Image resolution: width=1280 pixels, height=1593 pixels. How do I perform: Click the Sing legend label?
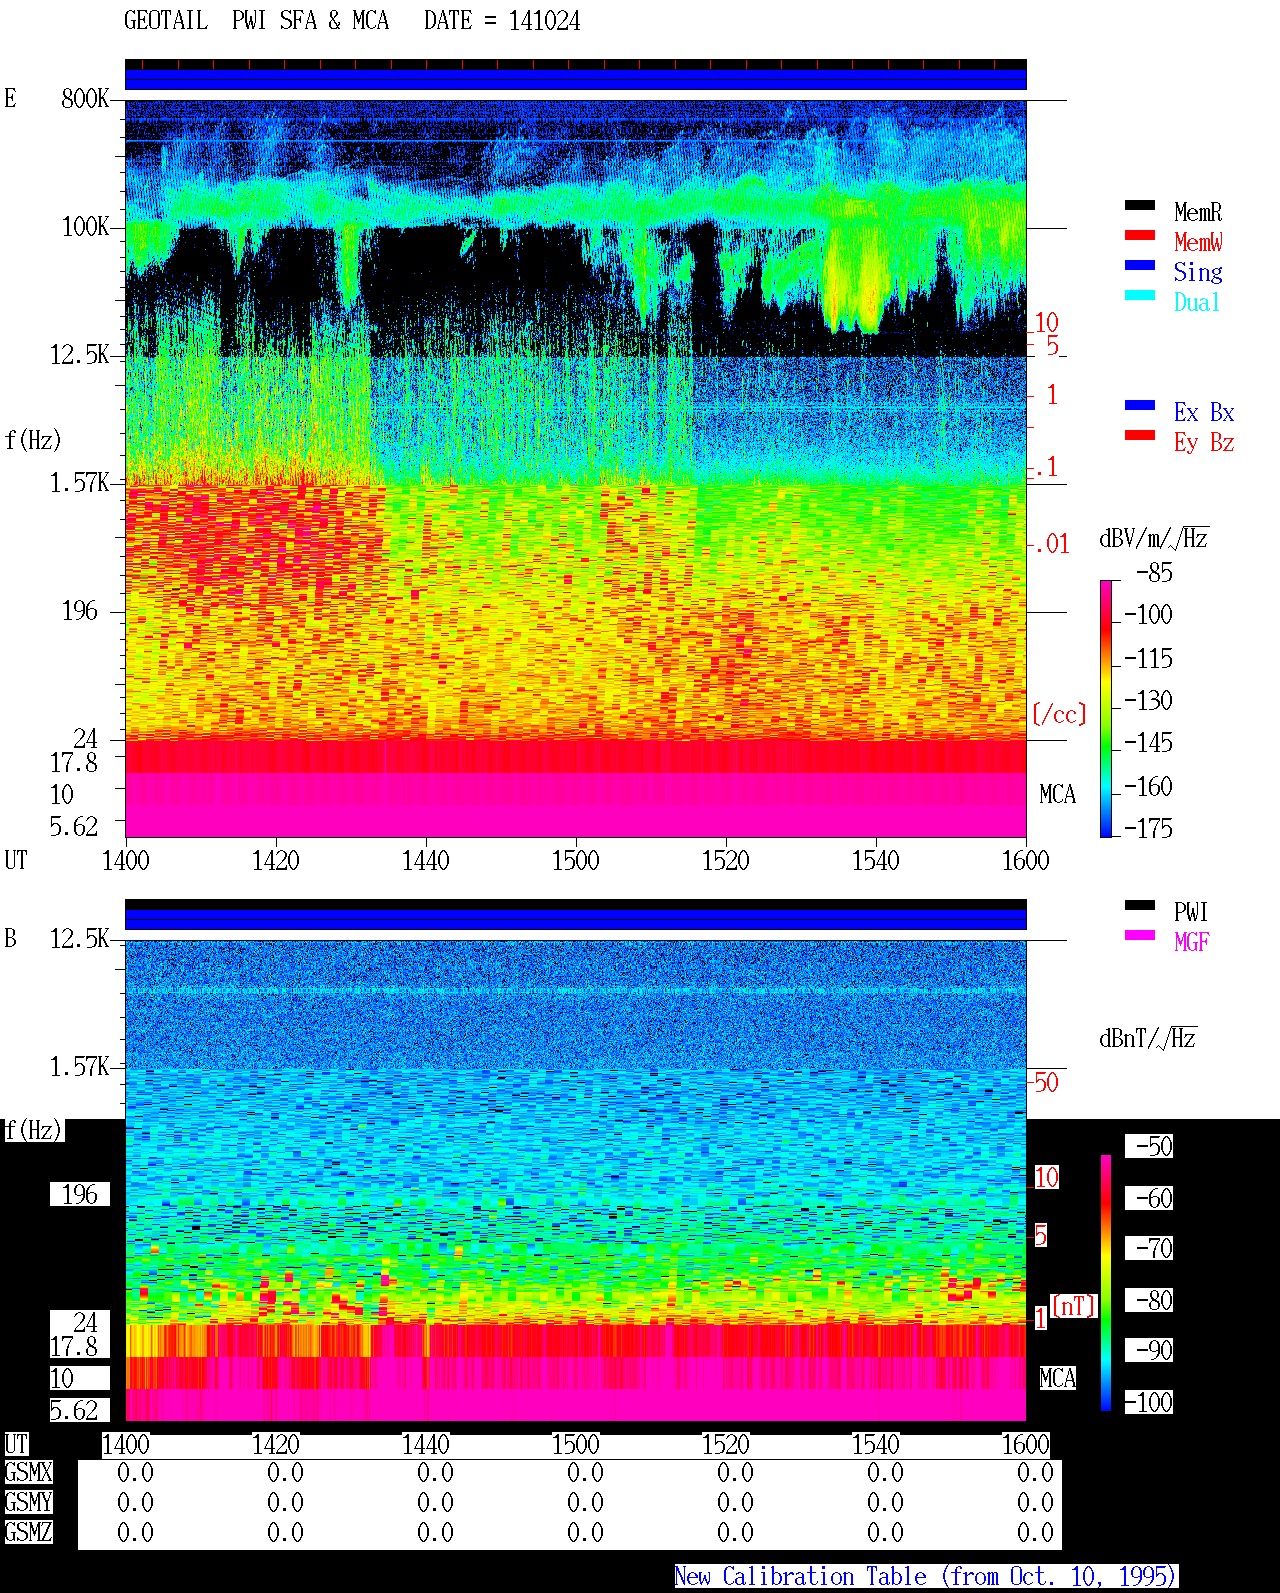1198,273
